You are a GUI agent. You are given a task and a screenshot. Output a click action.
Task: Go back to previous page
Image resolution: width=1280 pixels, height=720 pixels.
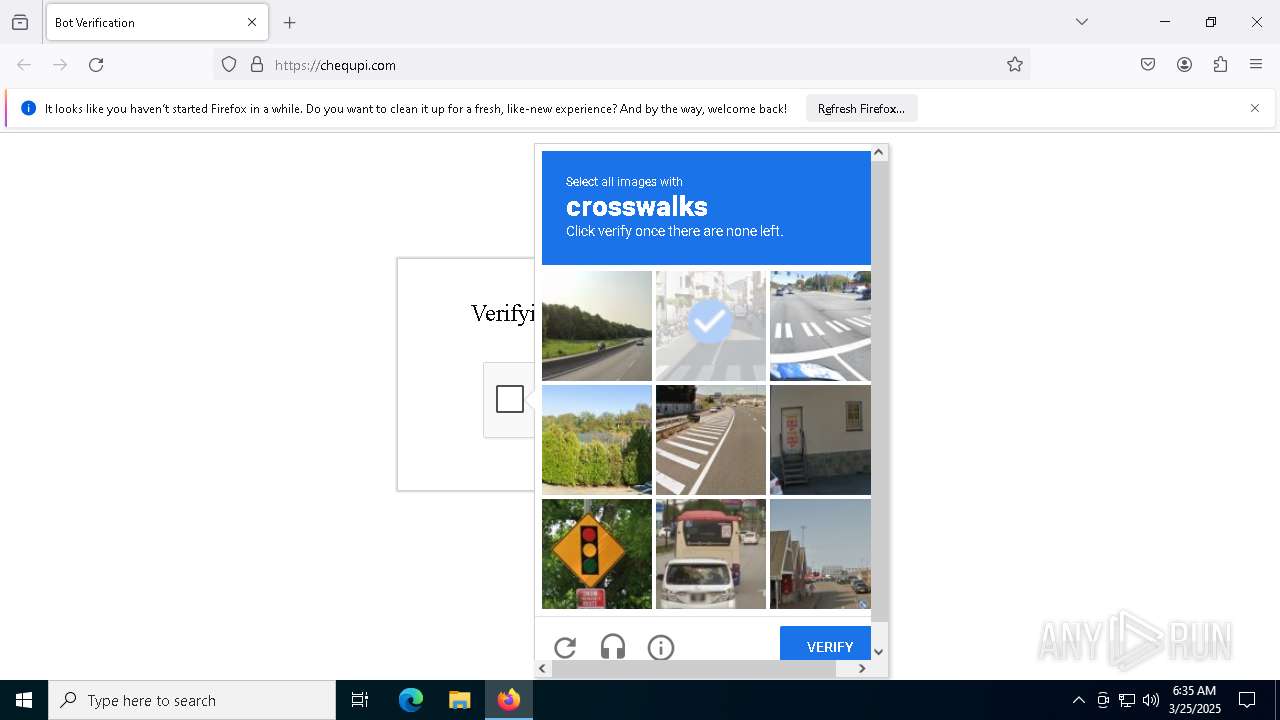pyautogui.click(x=24, y=65)
